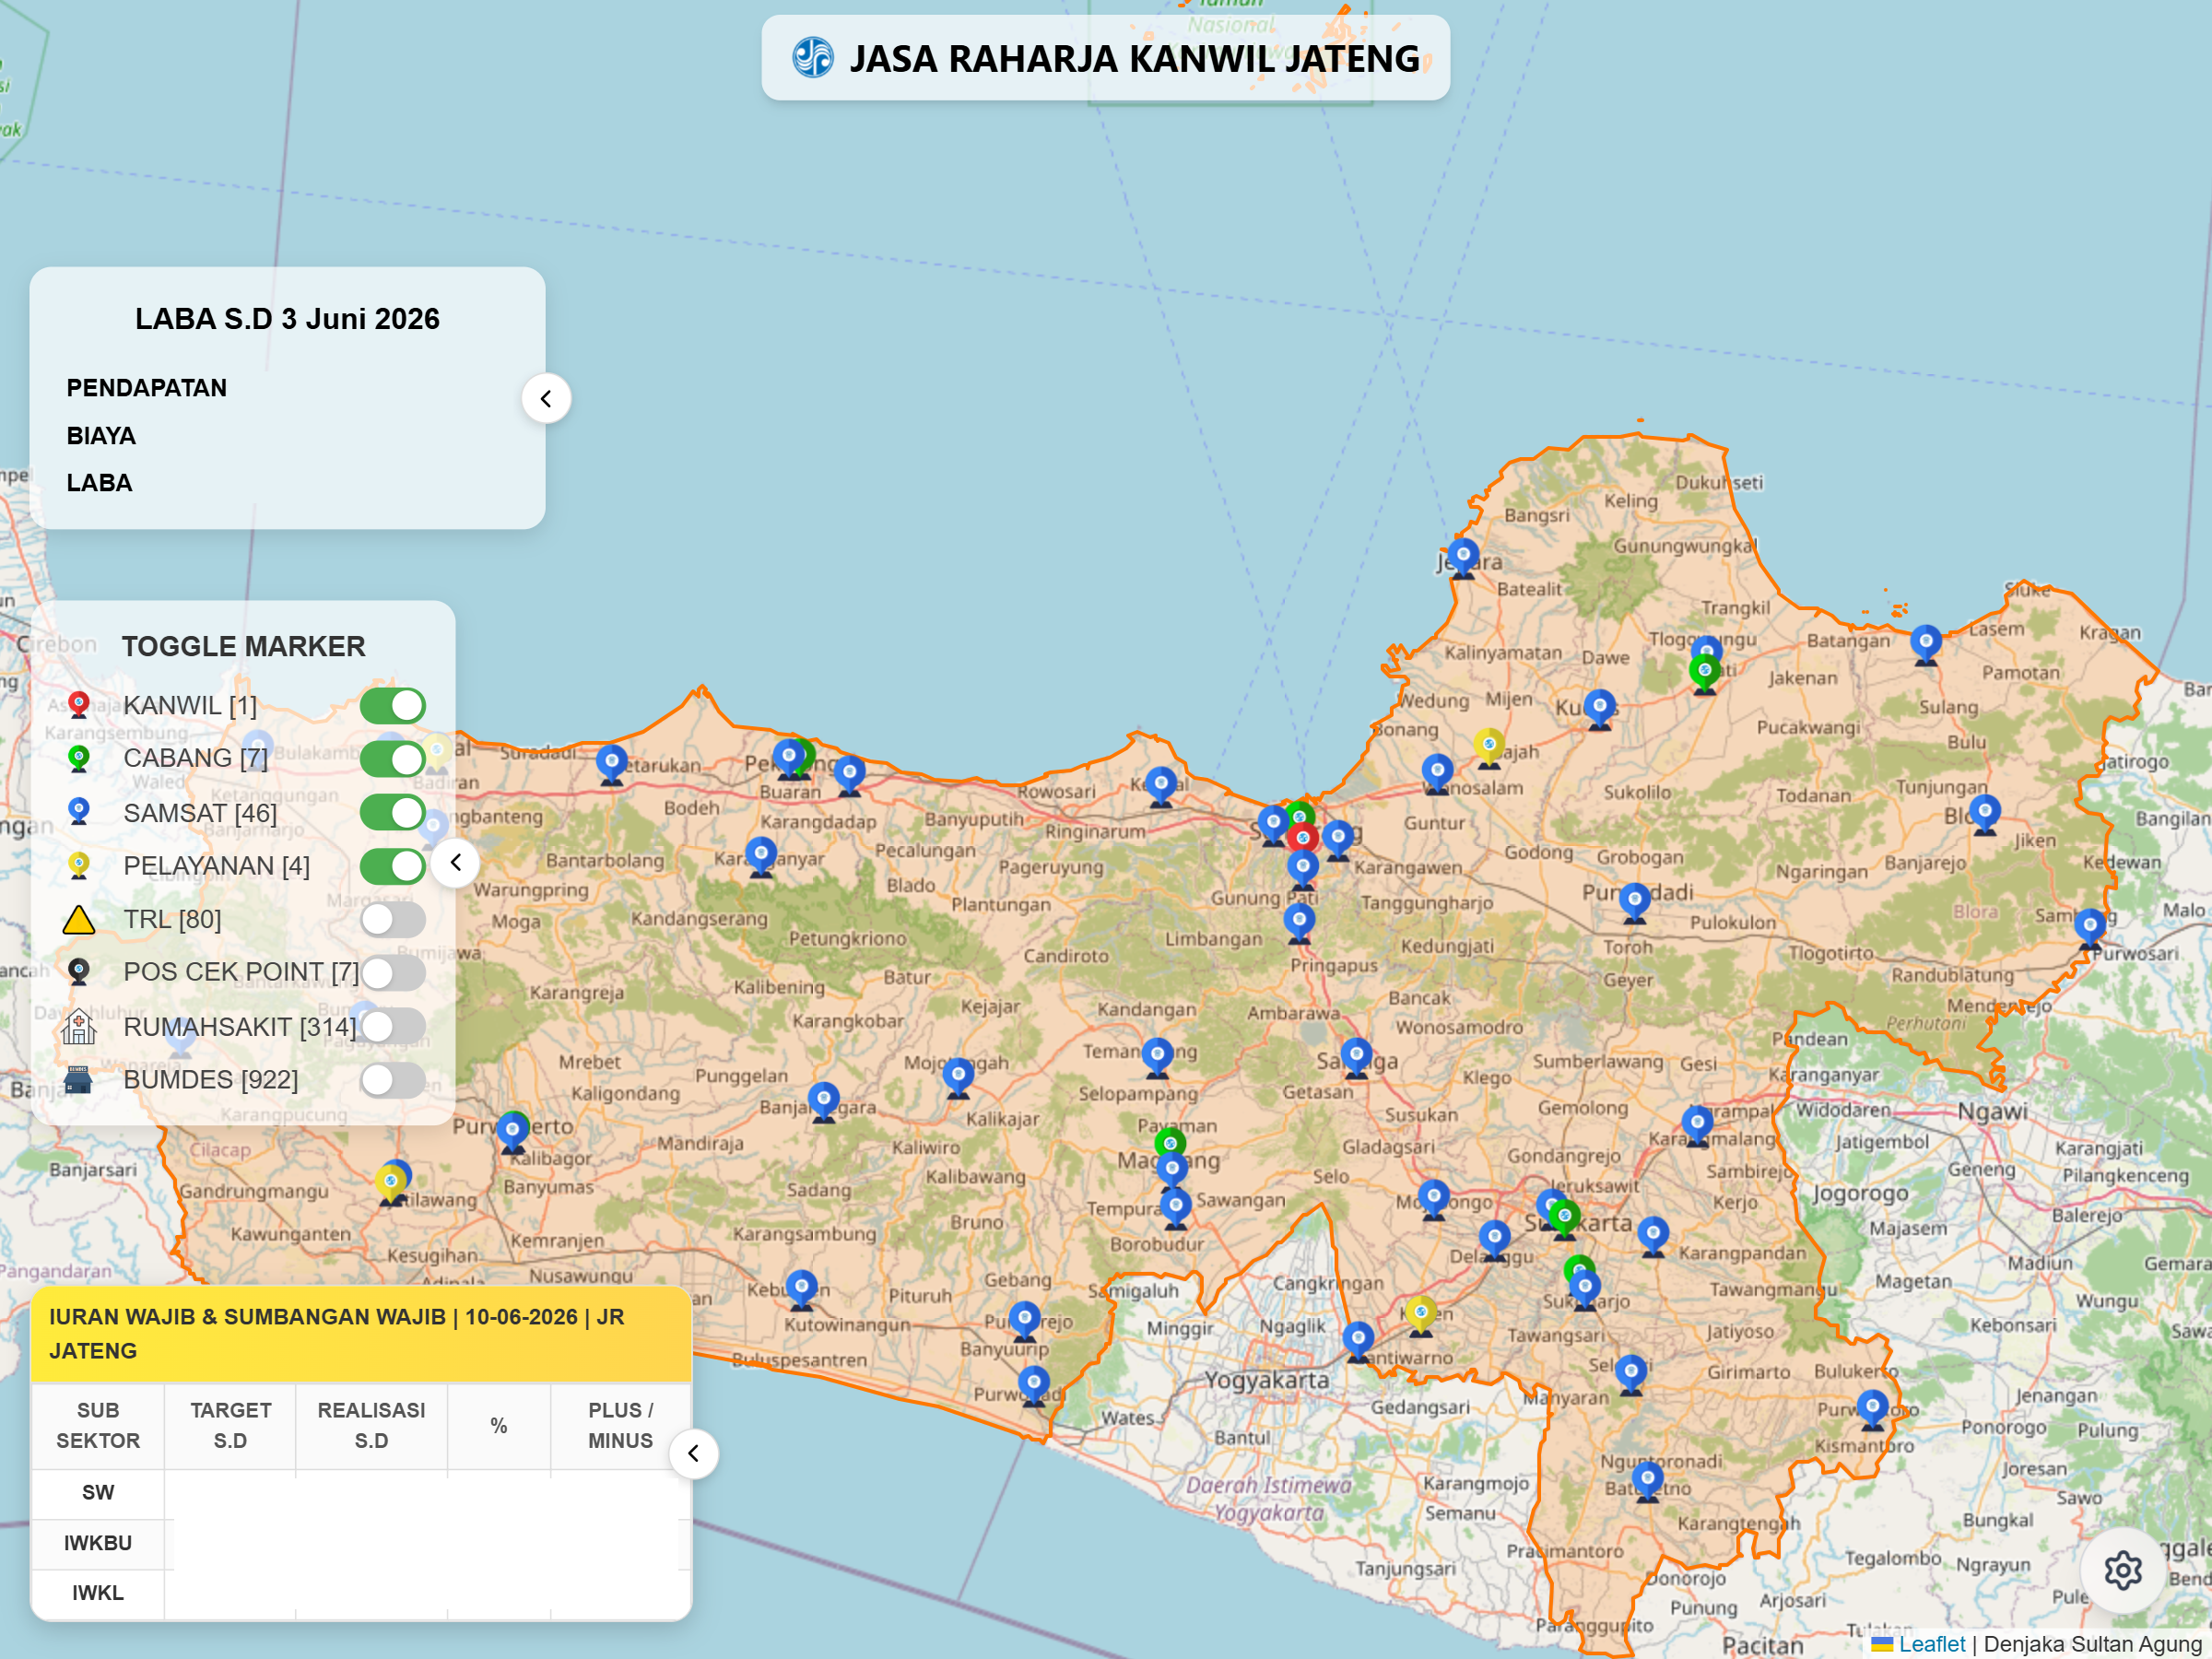Select the blue marker near Lasem

pos(1926,644)
